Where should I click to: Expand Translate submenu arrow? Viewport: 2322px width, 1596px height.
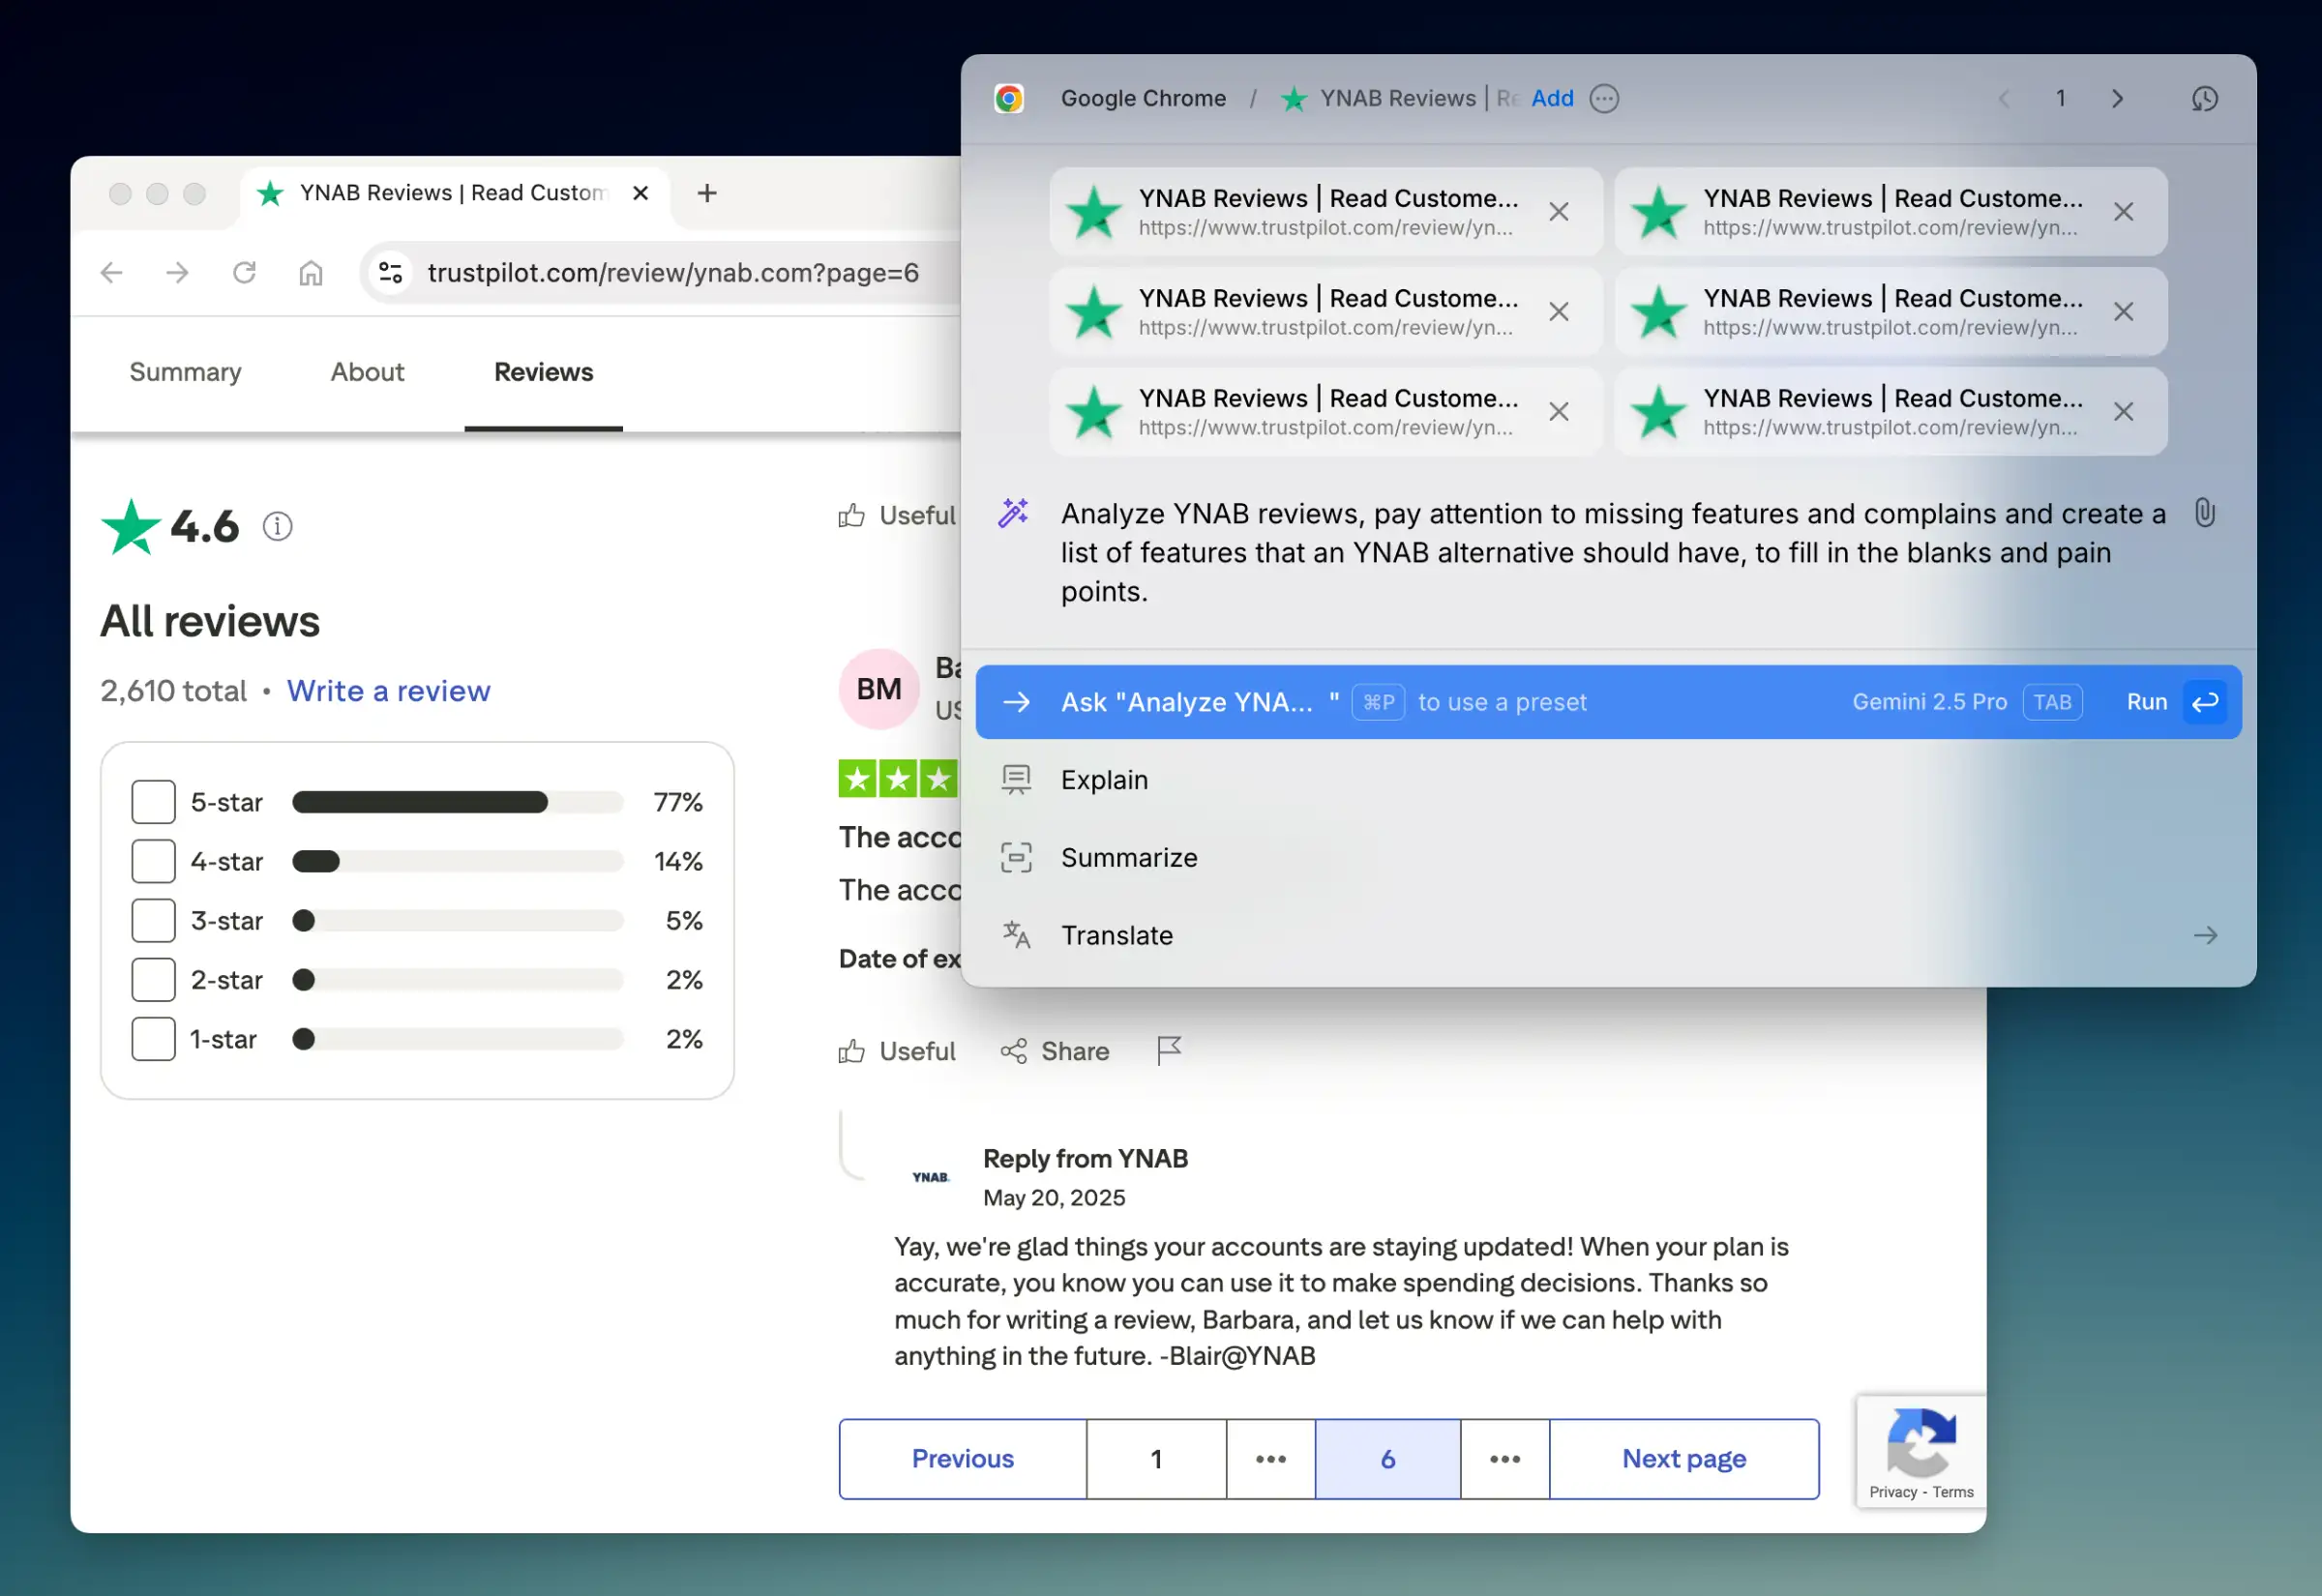coord(2205,935)
